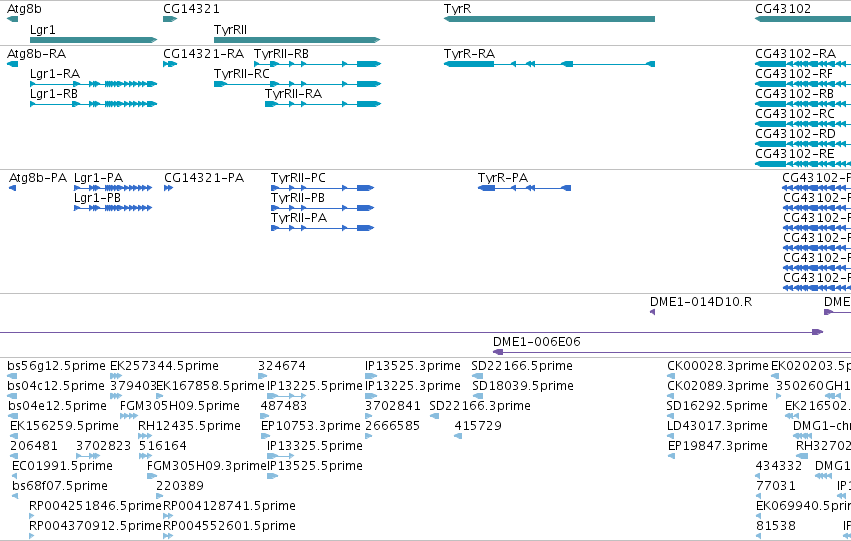Click the IP13225.5prime EST label

point(315,386)
